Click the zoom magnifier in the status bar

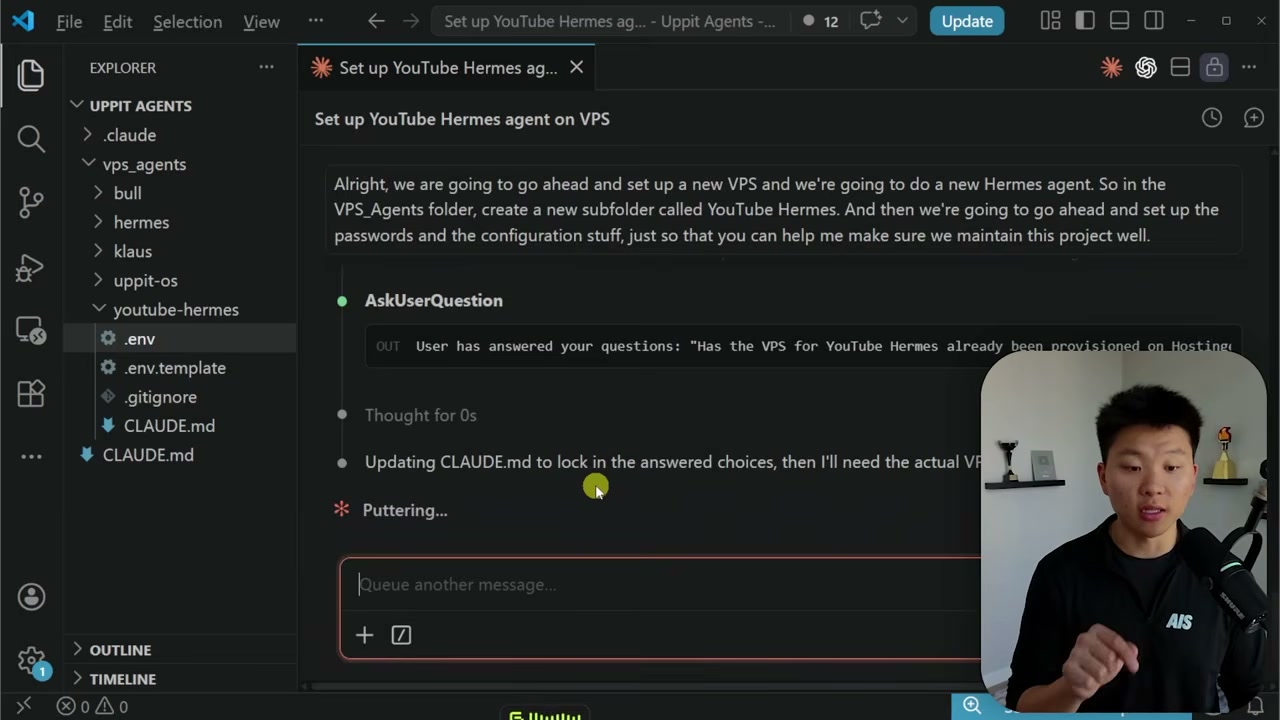click(x=971, y=706)
